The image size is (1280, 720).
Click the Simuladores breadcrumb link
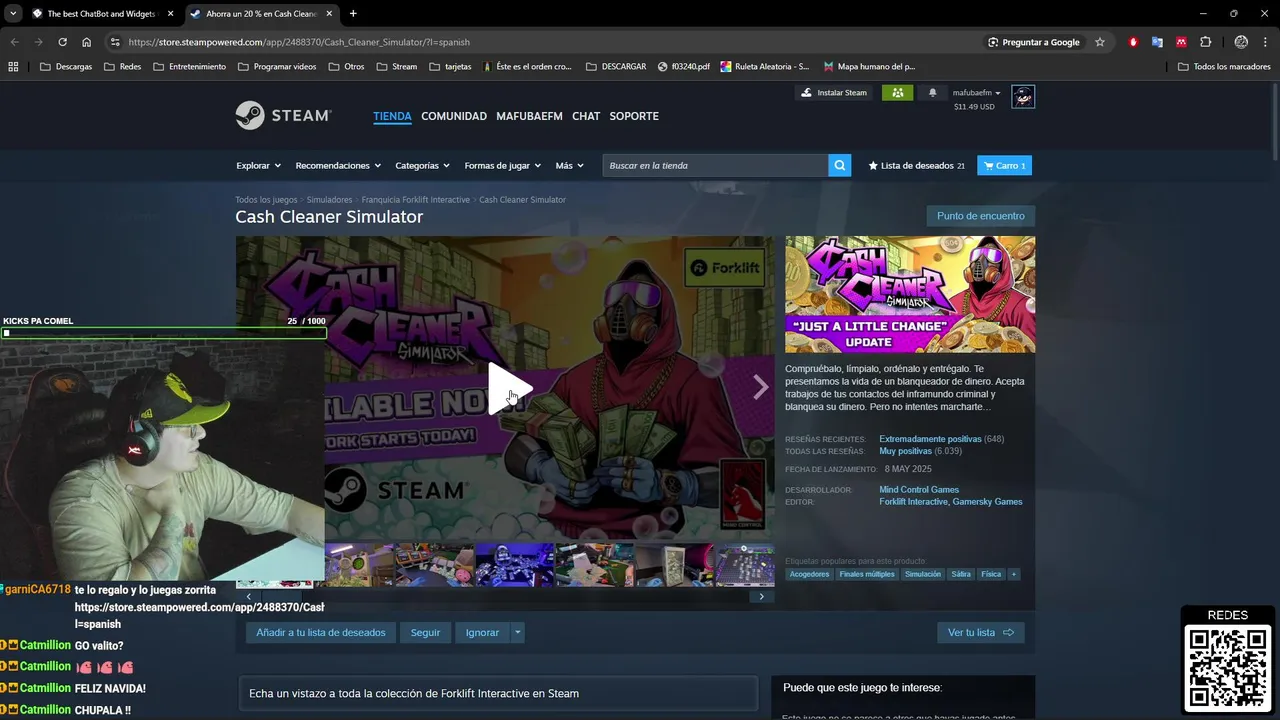pos(329,200)
